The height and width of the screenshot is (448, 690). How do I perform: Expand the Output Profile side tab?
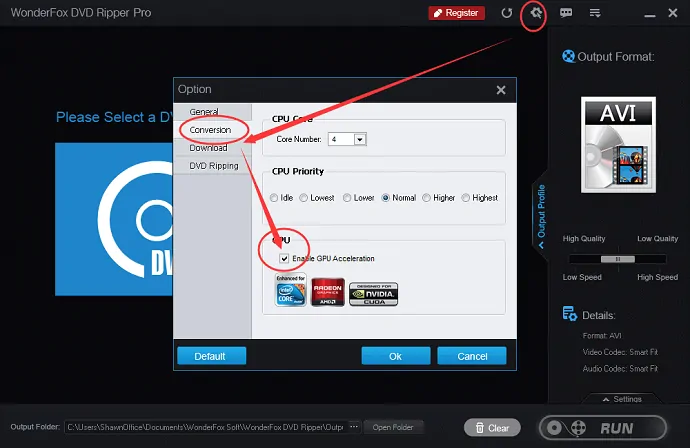(x=541, y=216)
